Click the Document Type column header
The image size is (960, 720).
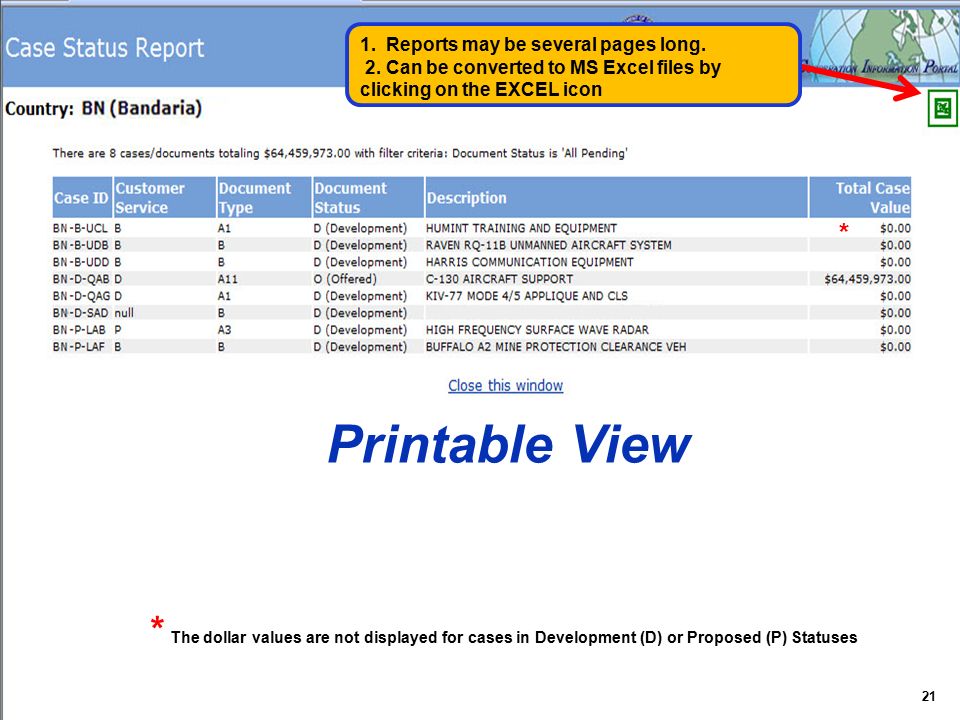[x=264, y=198]
